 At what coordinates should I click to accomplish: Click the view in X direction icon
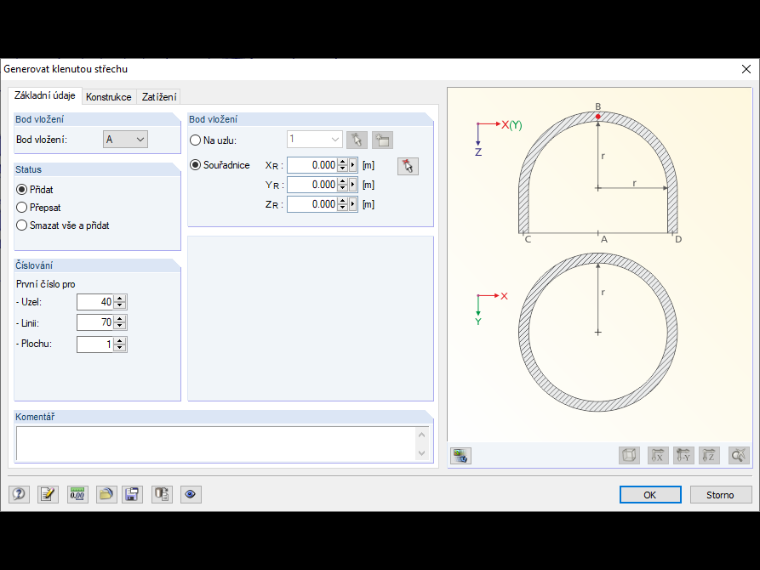[x=658, y=456]
